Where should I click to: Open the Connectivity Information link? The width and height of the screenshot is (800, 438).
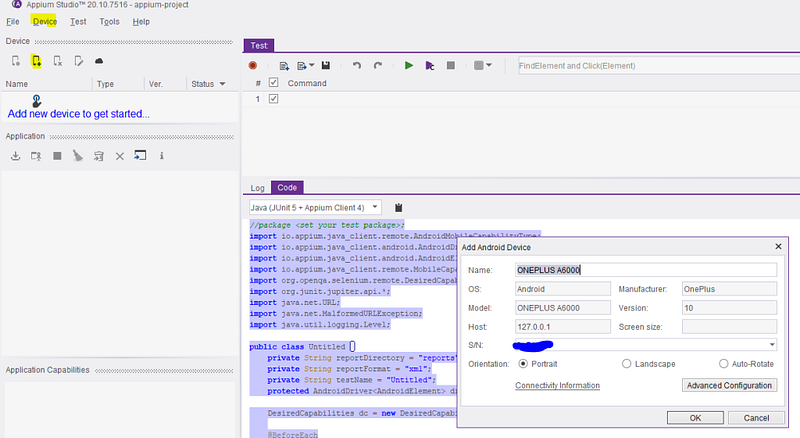(557, 385)
